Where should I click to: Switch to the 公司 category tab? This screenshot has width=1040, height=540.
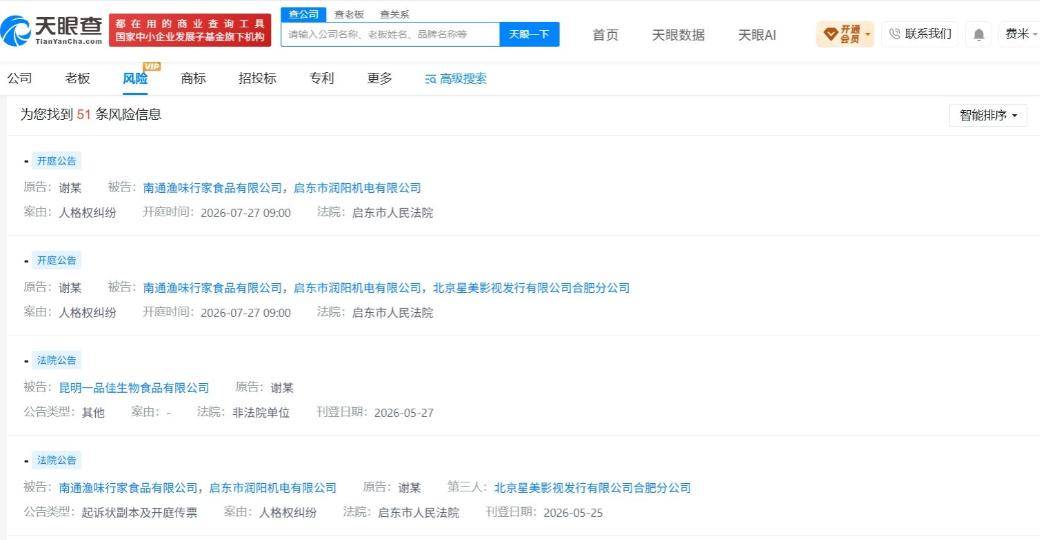(x=19, y=78)
